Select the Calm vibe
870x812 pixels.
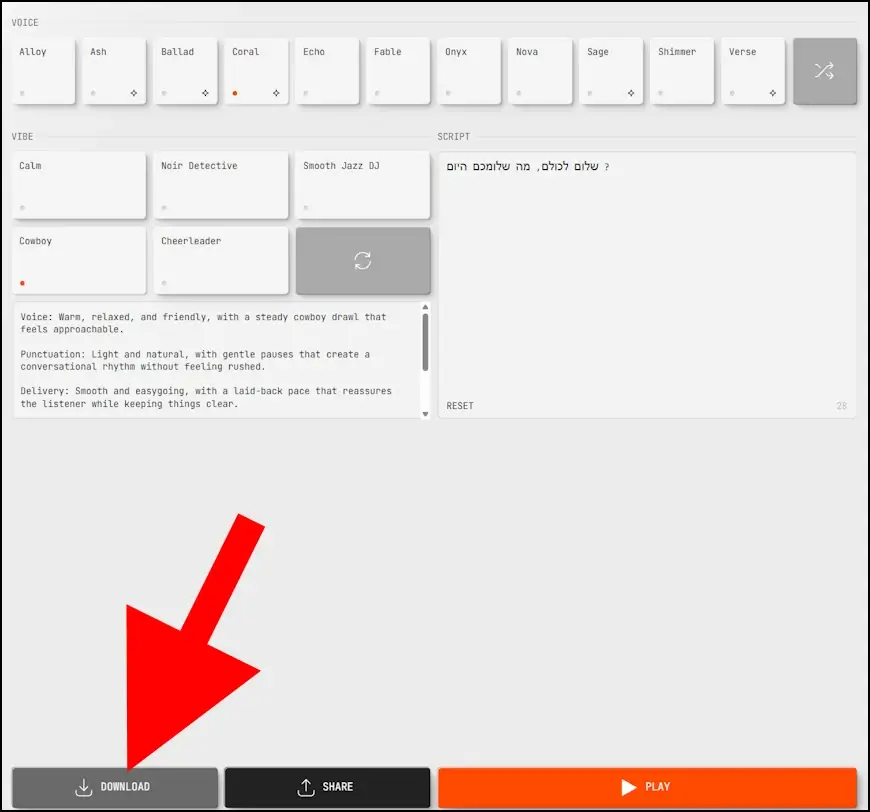79,185
